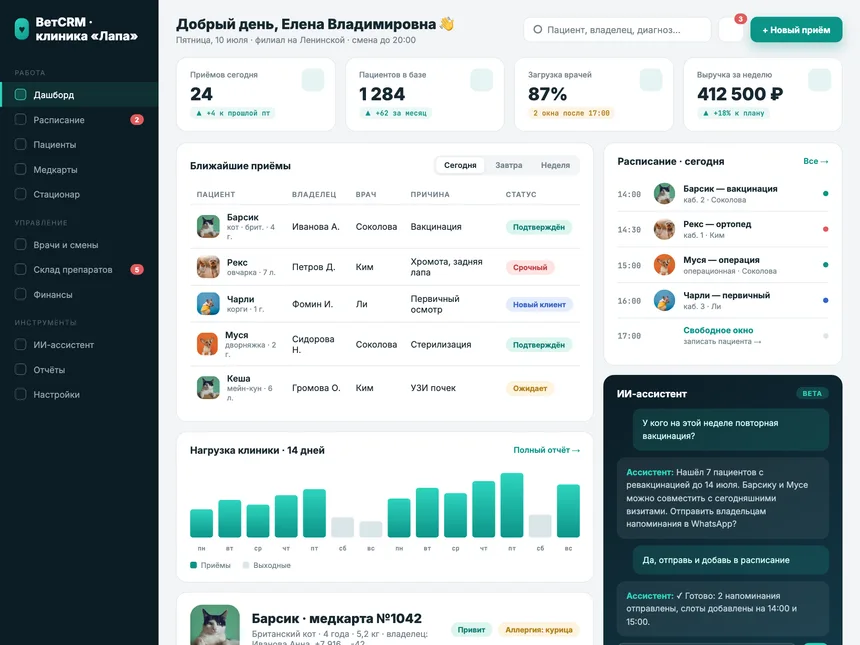Click the ИИ-ассистент sidebar icon
Image resolution: width=860 pixels, height=645 pixels.
point(20,344)
